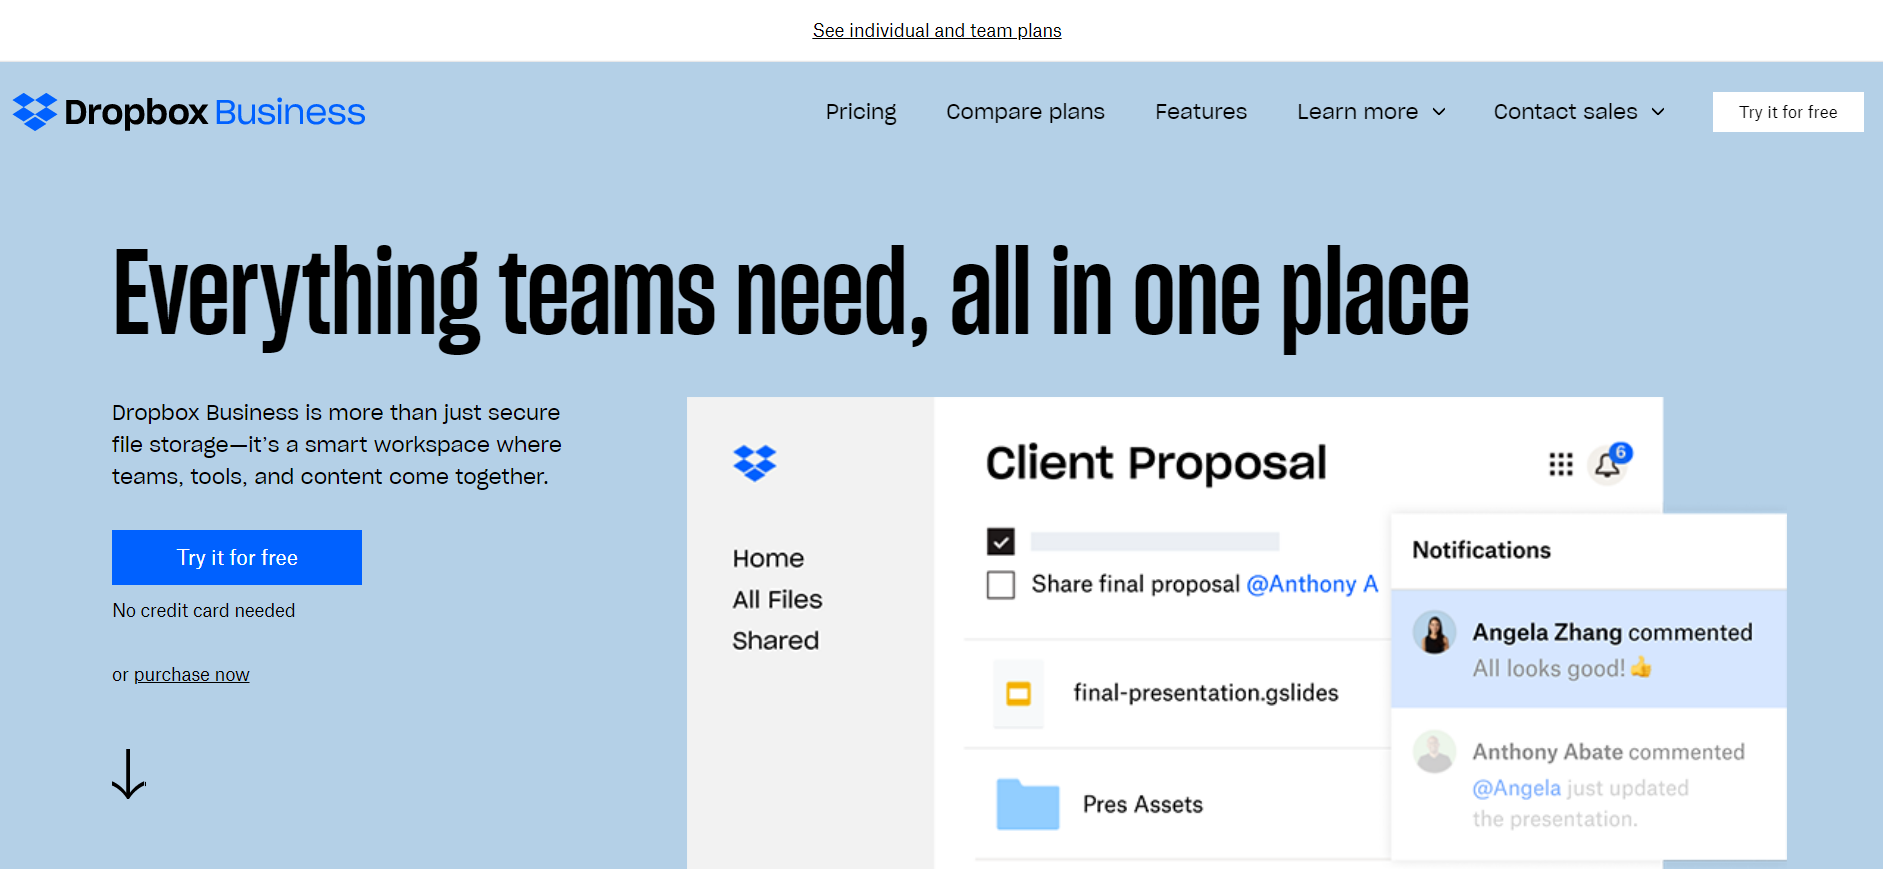Select Shared in the mockup sidebar

(775, 640)
